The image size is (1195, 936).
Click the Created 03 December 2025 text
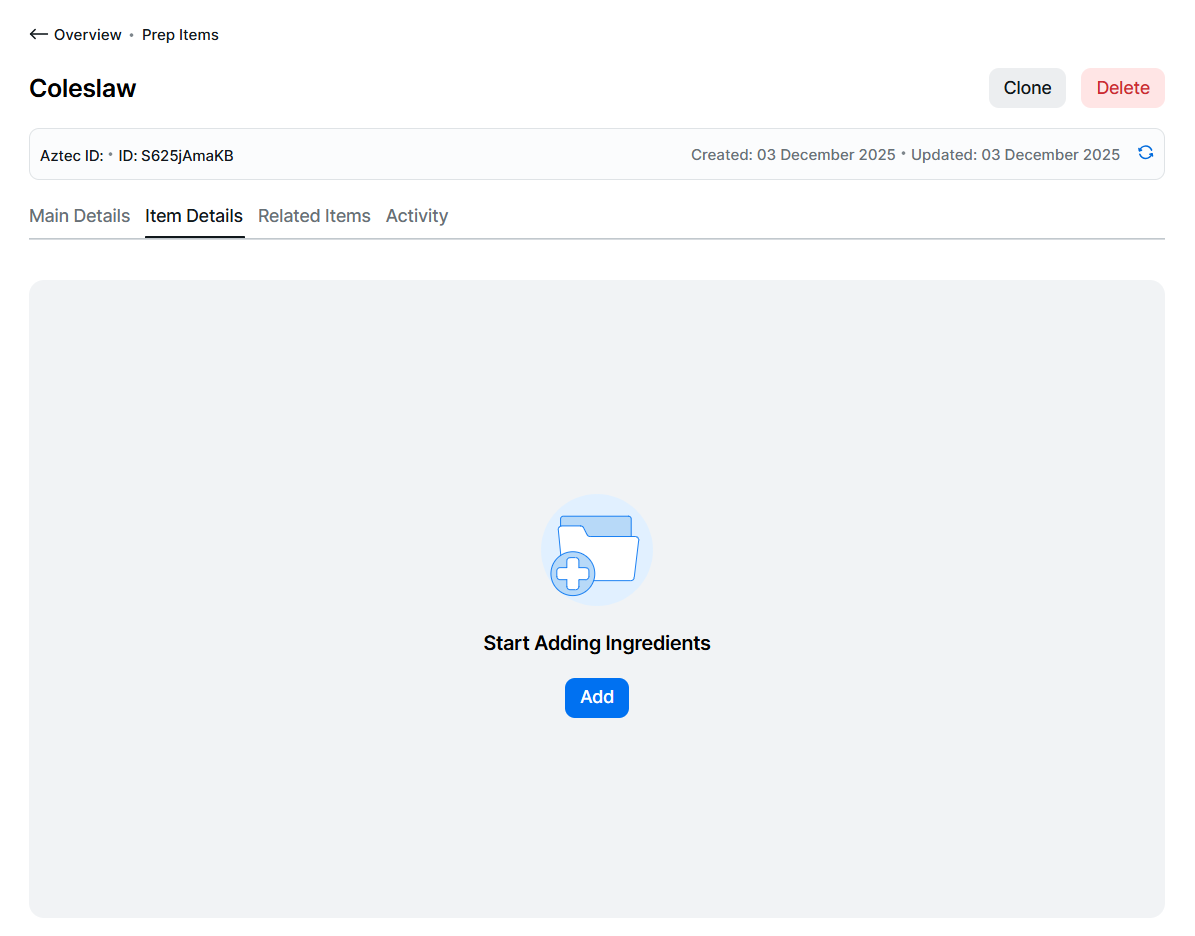(793, 155)
